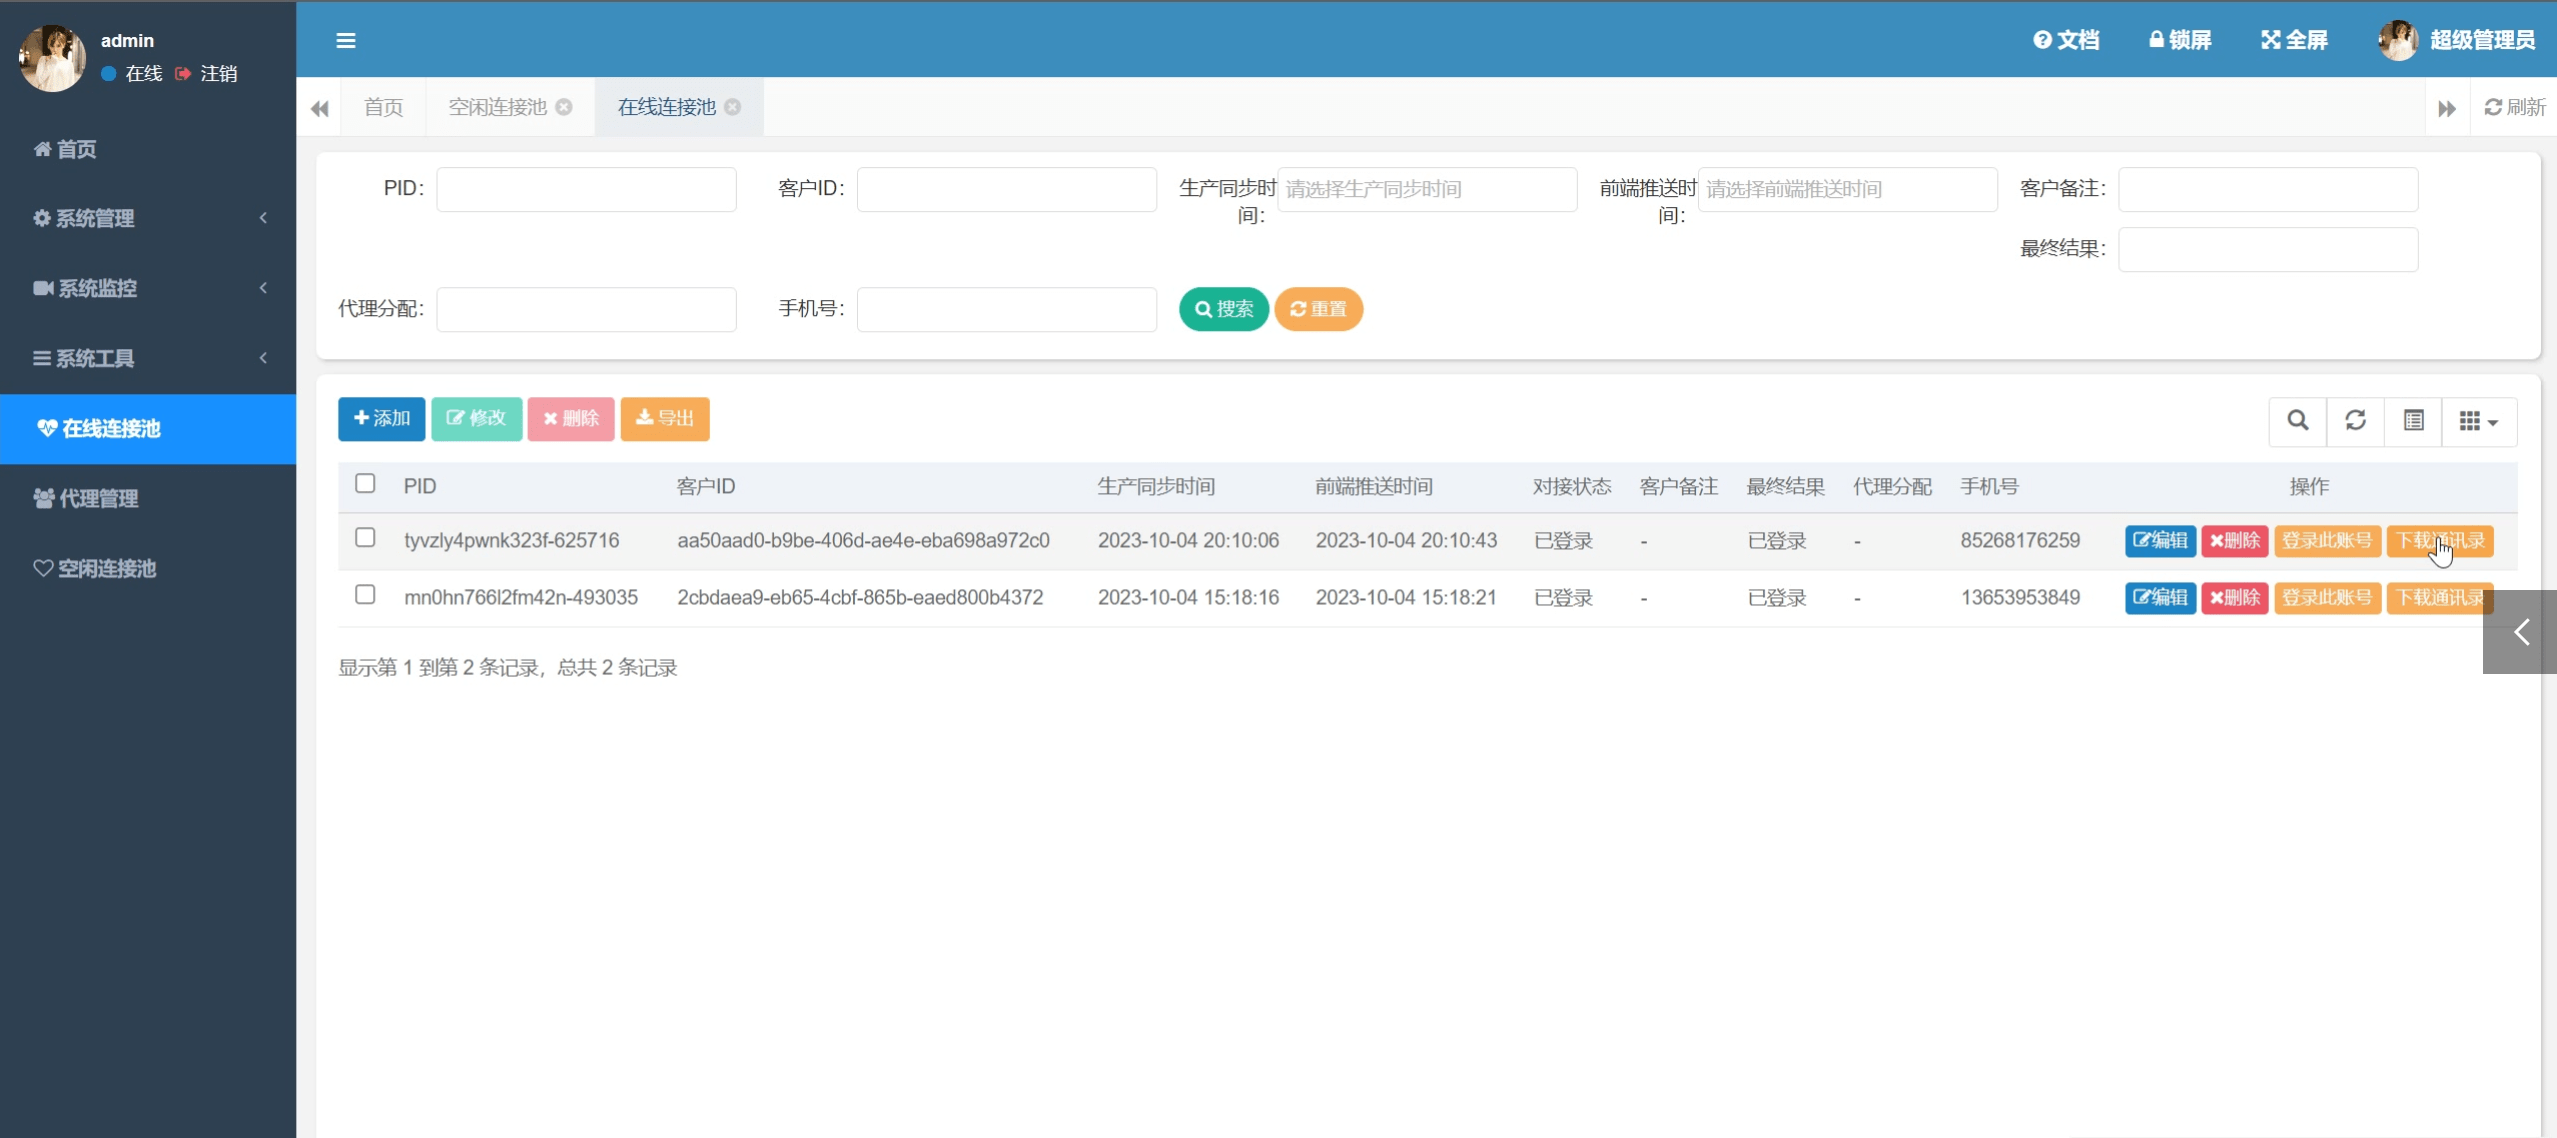
Task: Toggle checkbox for first table row
Action: click(x=365, y=538)
